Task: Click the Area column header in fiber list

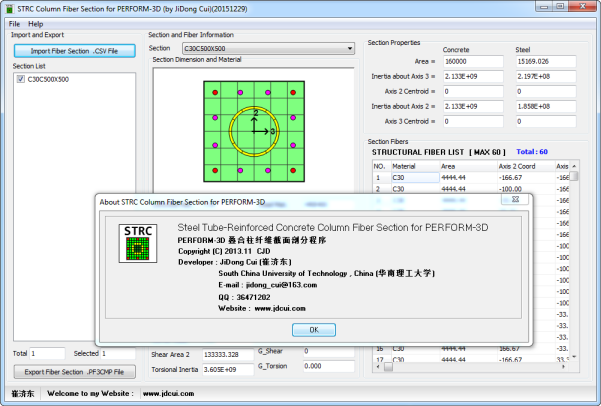Action: (468, 166)
